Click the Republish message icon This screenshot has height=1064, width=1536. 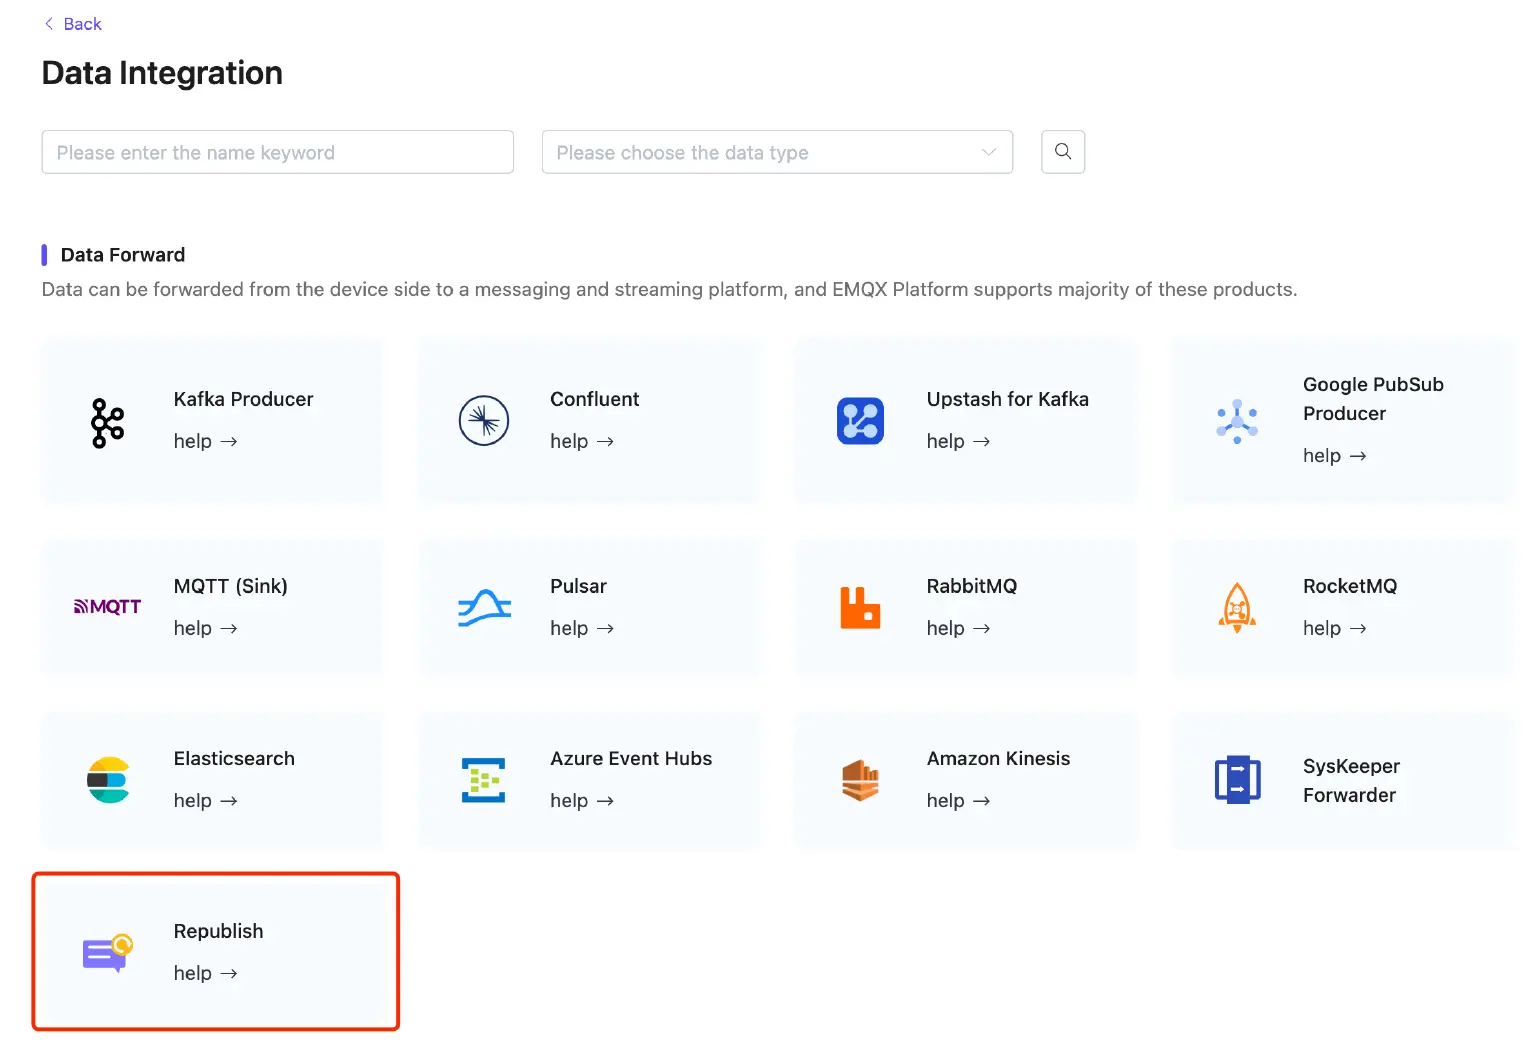(108, 953)
